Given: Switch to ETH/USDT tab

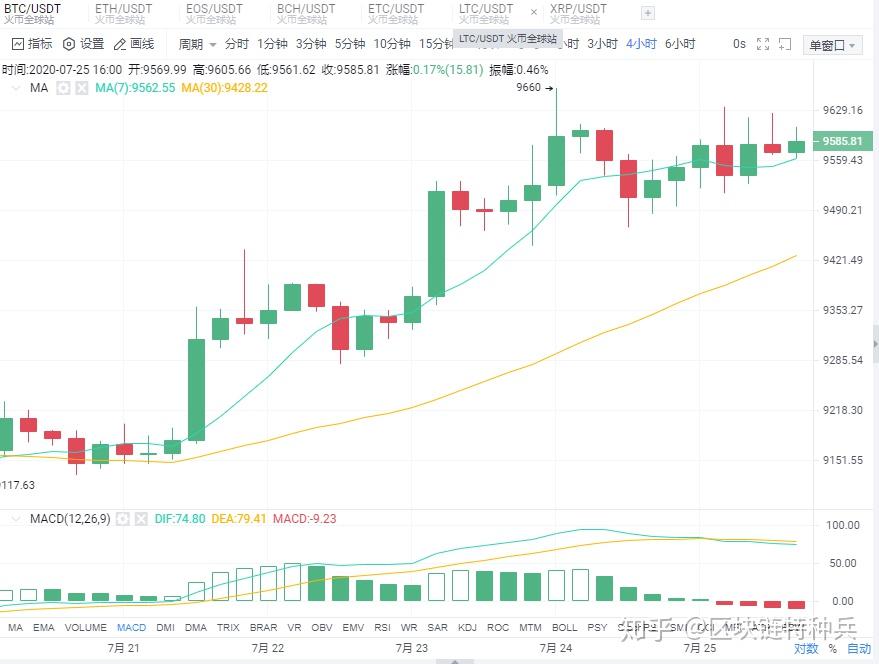Looking at the screenshot, I should 123,13.
